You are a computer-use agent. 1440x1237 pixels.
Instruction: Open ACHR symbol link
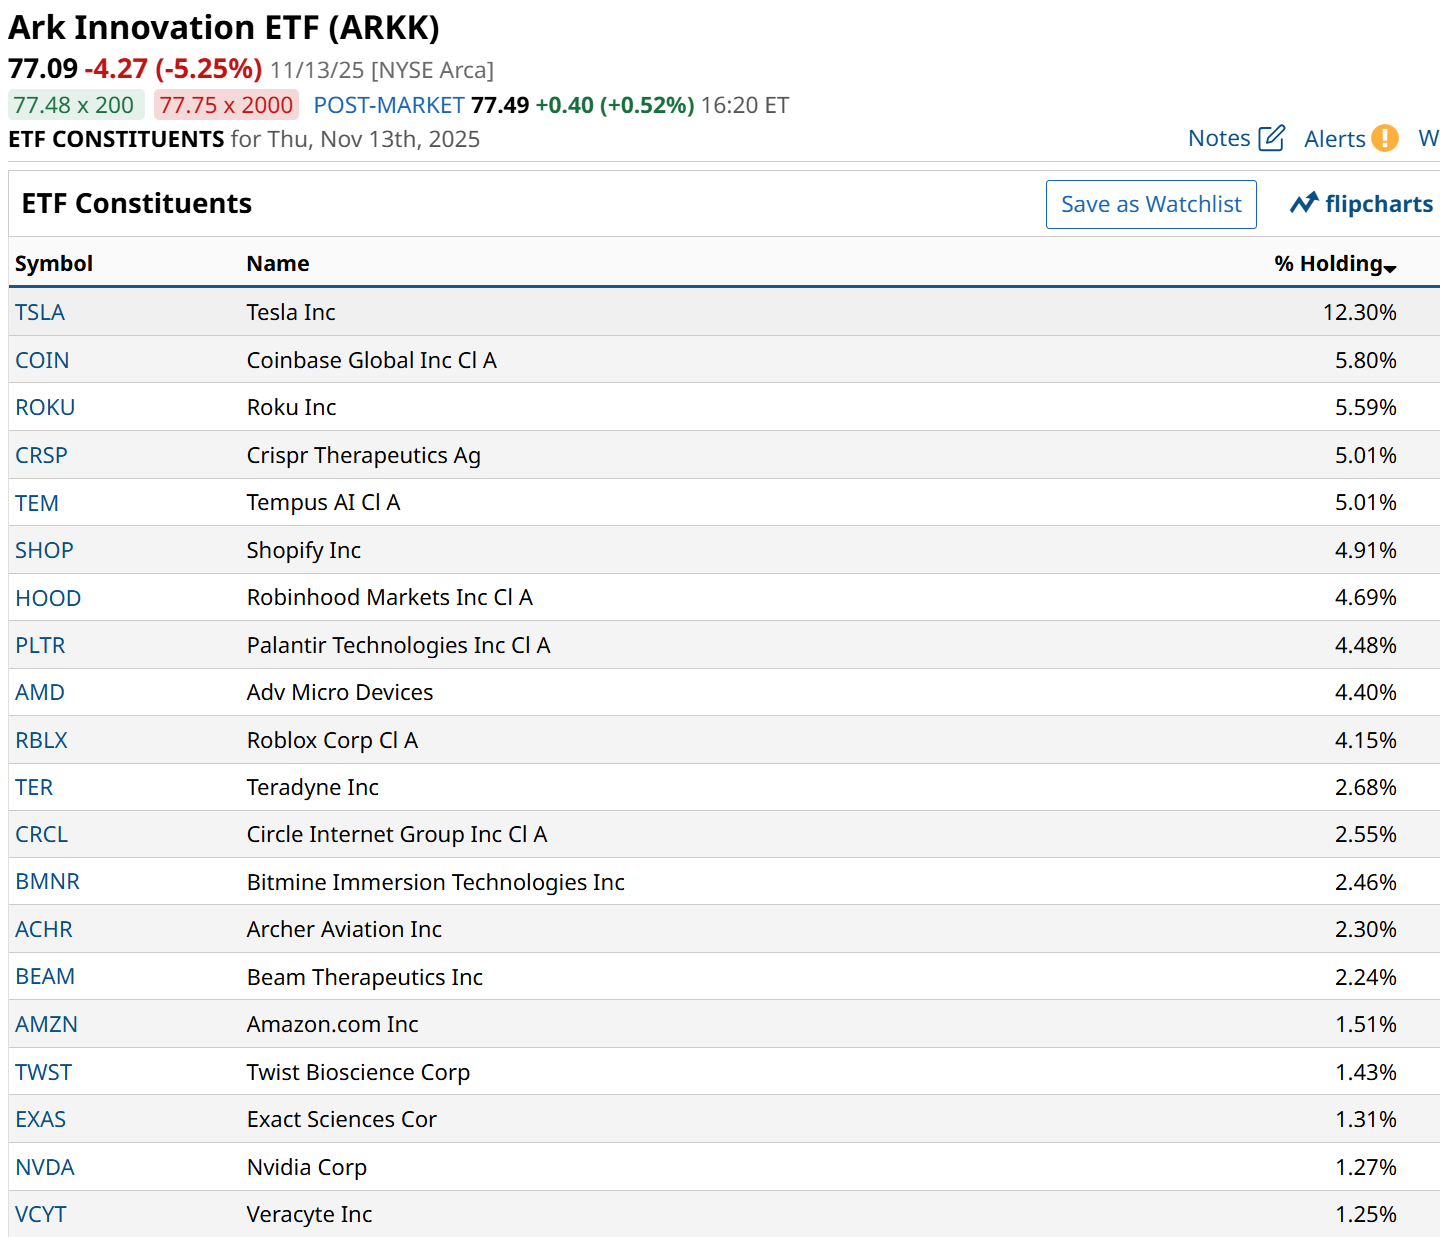(44, 929)
